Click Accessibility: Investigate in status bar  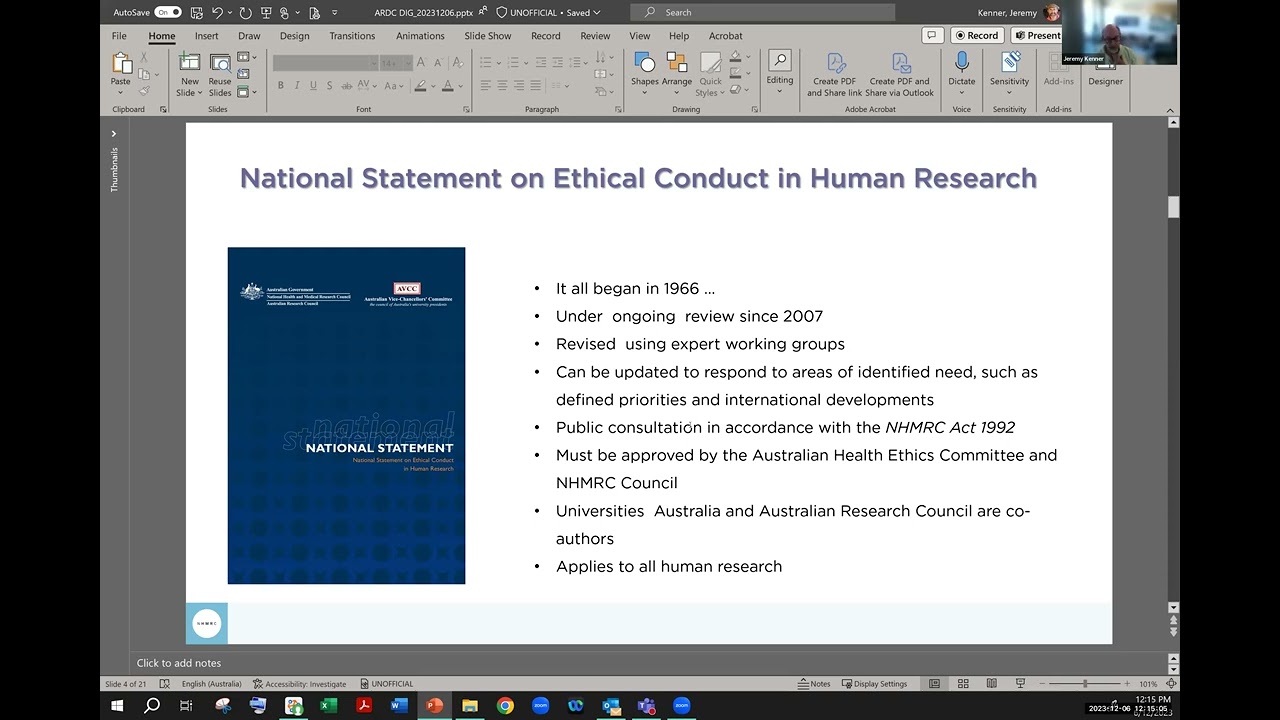point(299,684)
